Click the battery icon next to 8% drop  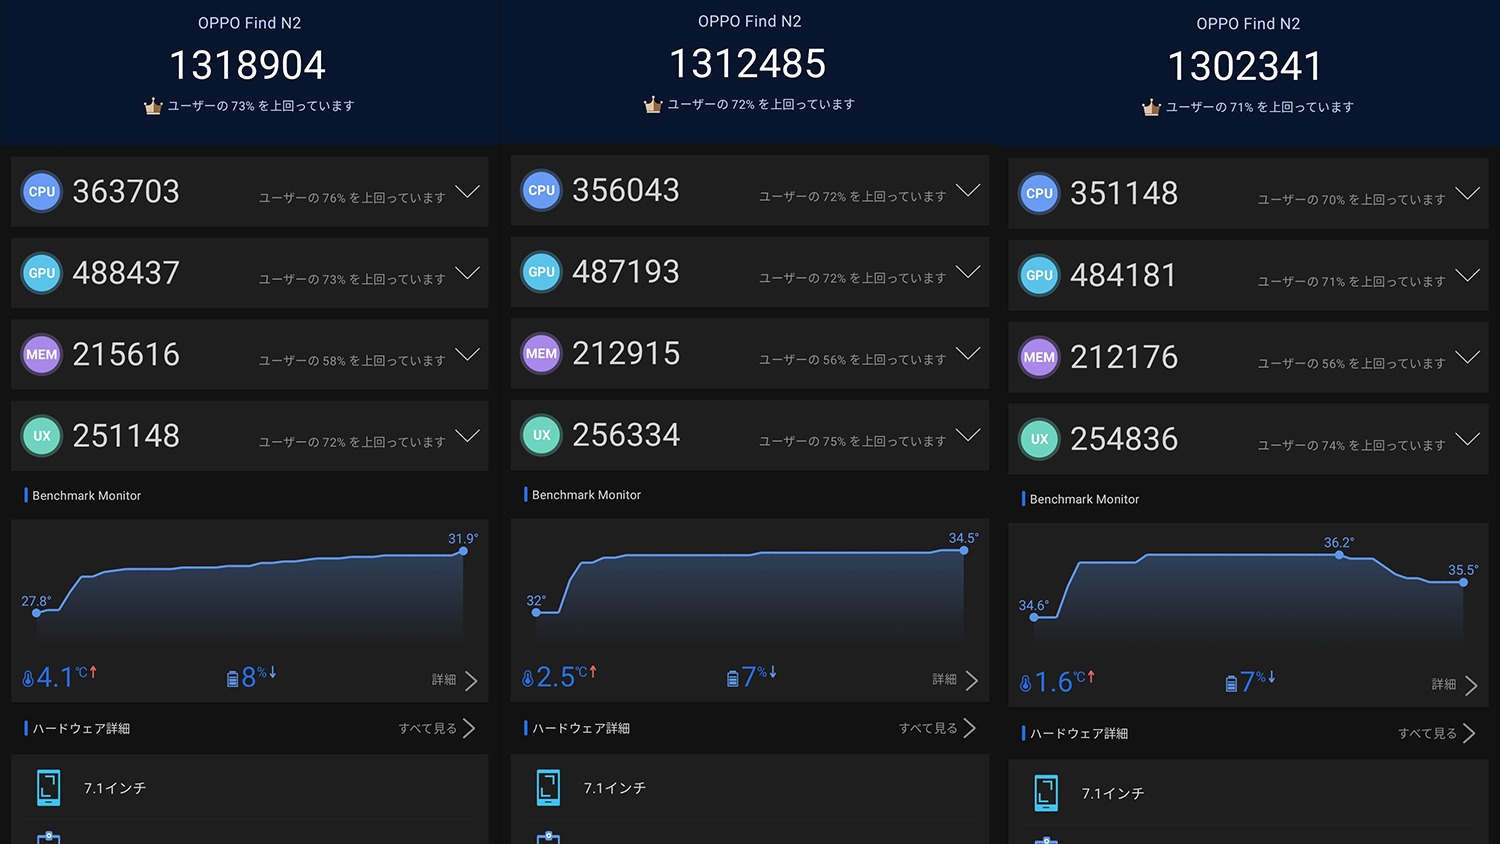click(x=233, y=679)
